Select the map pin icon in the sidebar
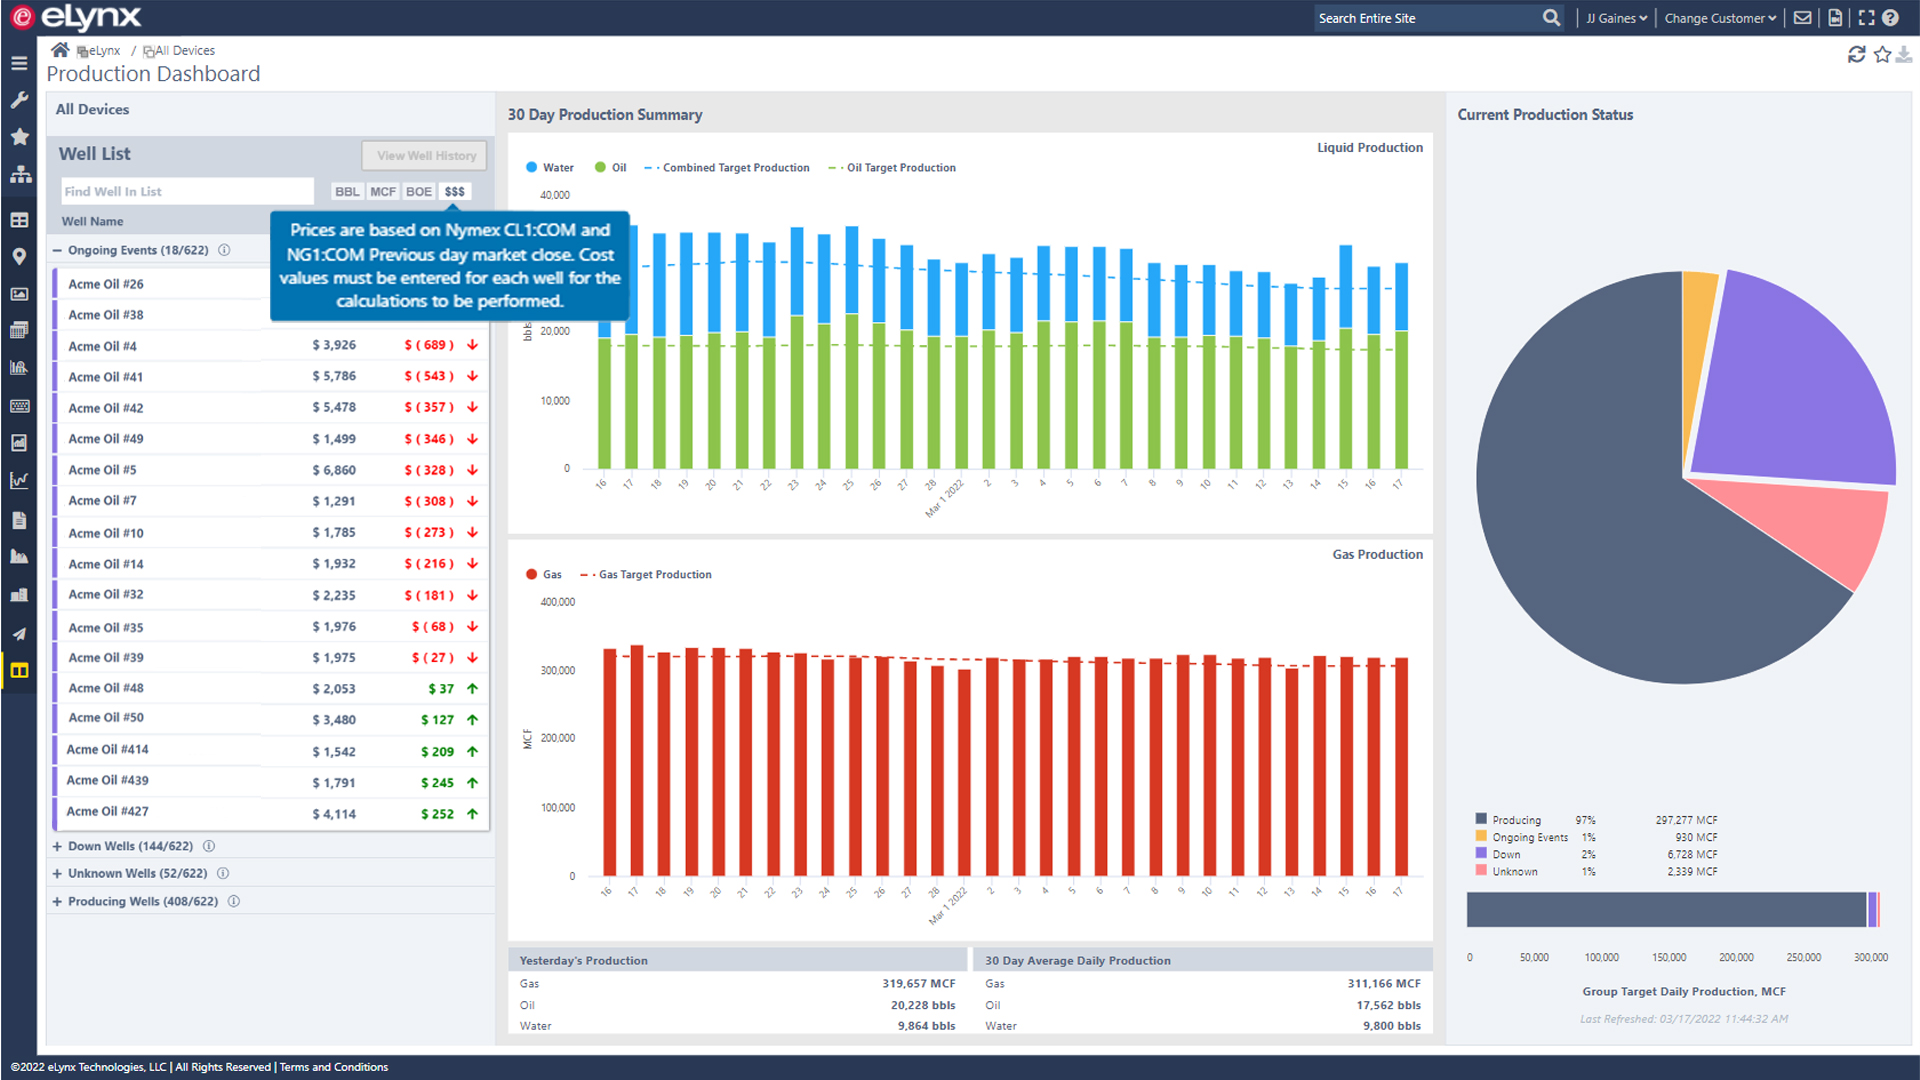 pyautogui.click(x=19, y=256)
